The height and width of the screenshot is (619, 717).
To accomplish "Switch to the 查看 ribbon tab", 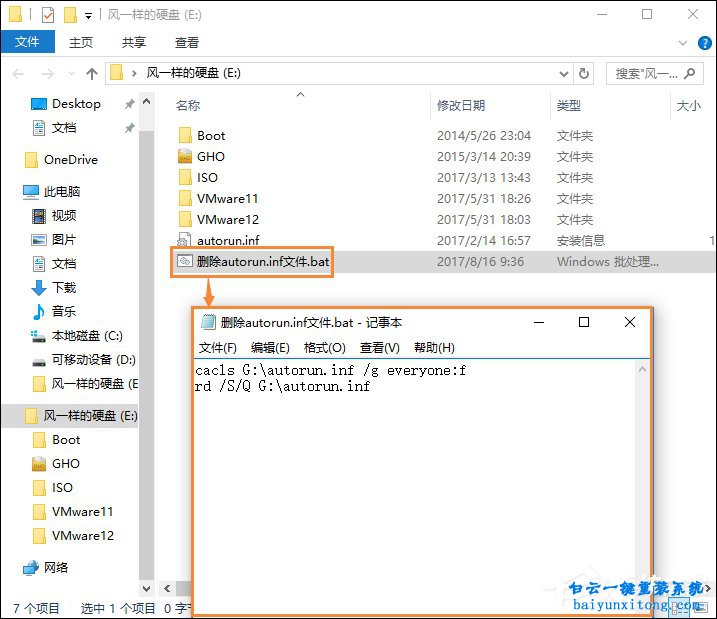I will coord(187,43).
